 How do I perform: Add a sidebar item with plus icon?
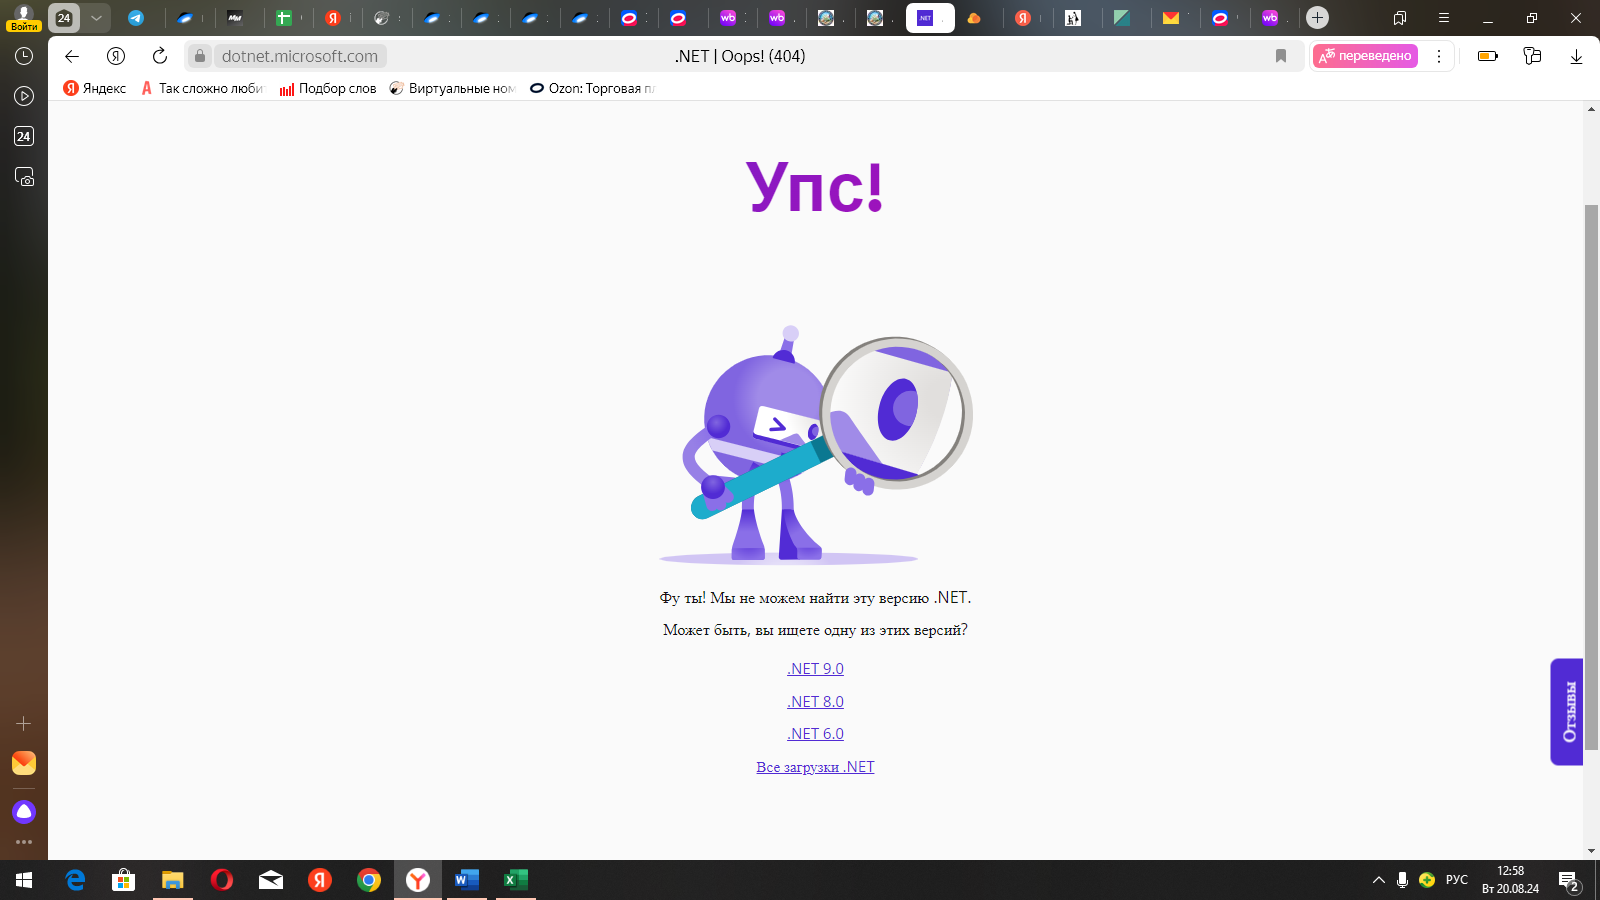pos(24,723)
